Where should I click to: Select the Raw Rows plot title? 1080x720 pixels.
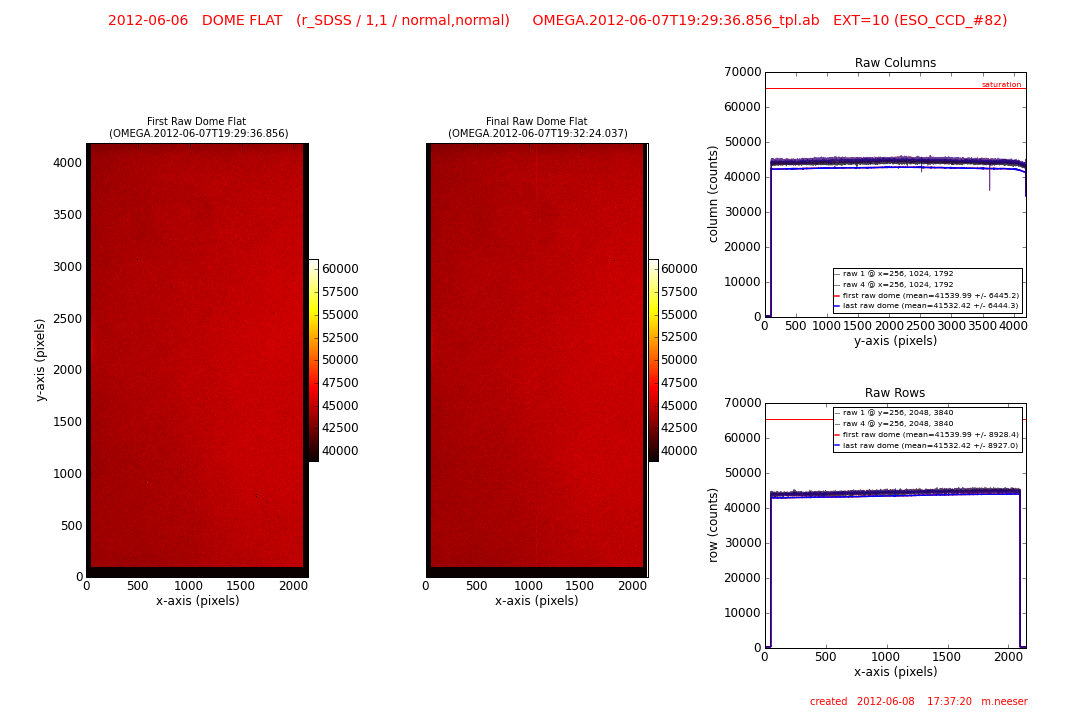pos(895,393)
